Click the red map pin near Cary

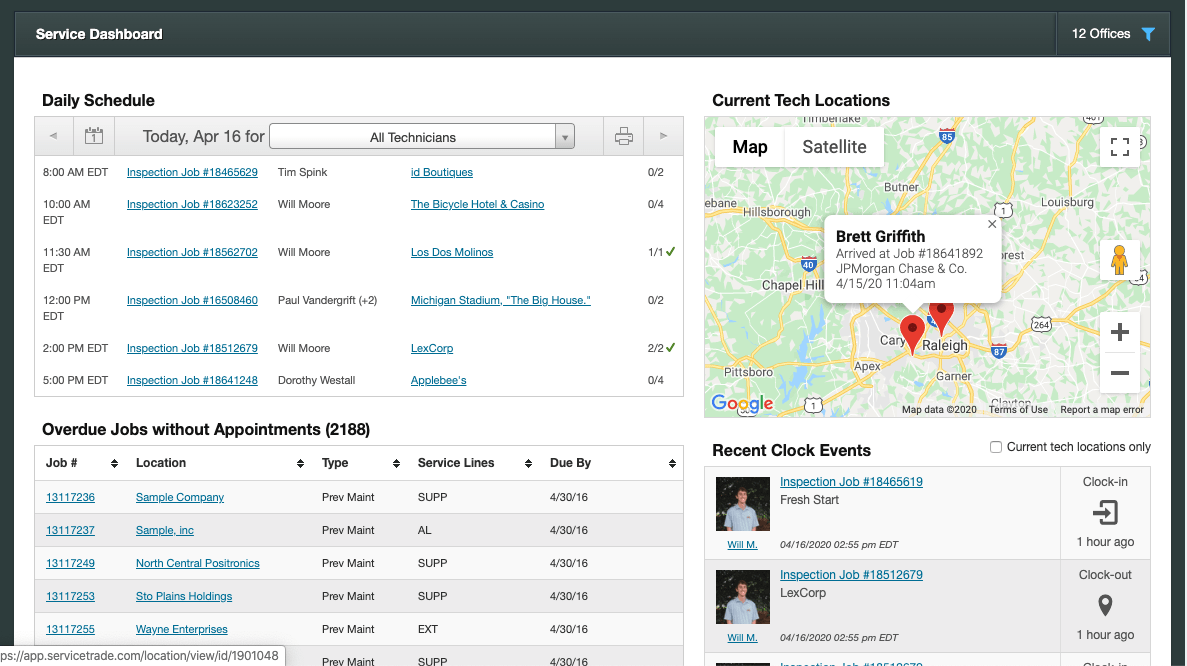tap(912, 335)
